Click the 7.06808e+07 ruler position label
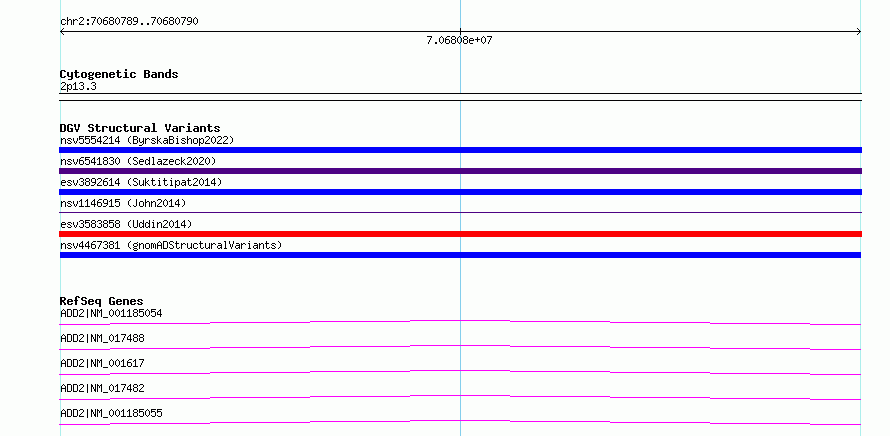This screenshot has height=436, width=890. click(x=459, y=40)
